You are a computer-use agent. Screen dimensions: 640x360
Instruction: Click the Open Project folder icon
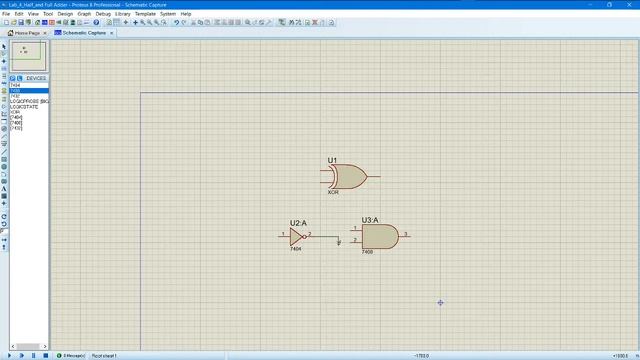click(x=13, y=22)
